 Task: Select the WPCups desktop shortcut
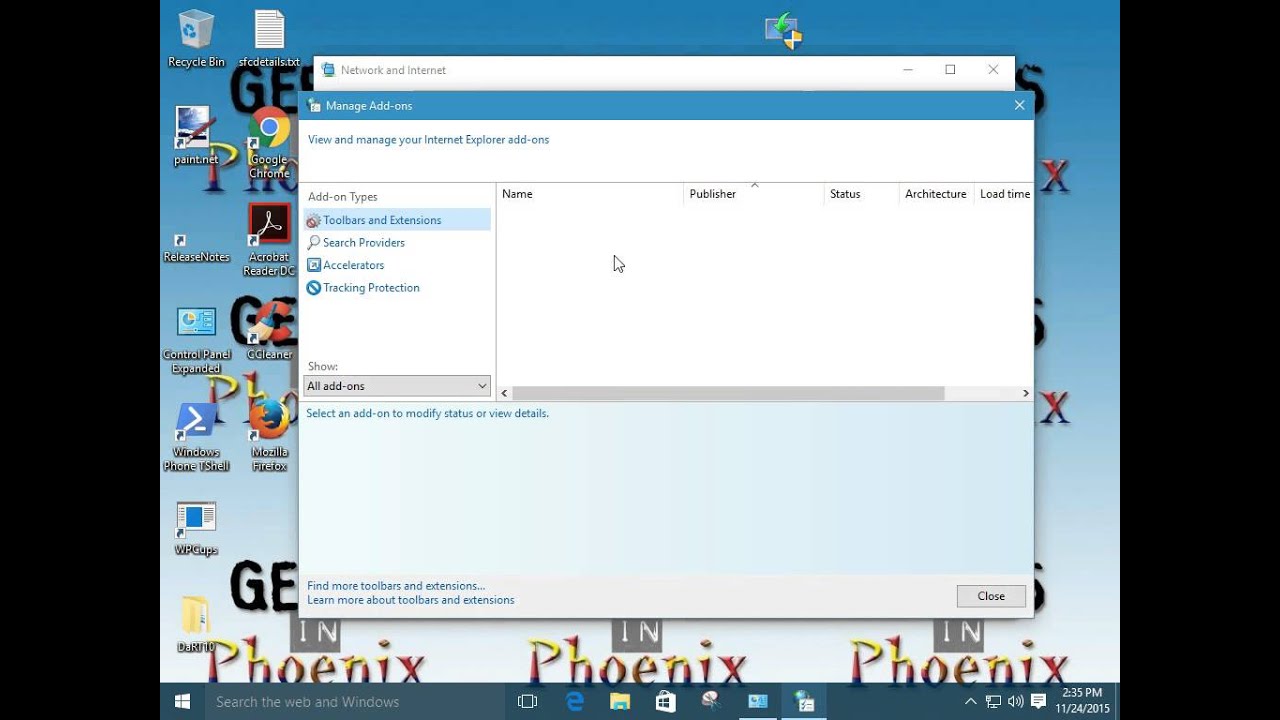(x=196, y=528)
